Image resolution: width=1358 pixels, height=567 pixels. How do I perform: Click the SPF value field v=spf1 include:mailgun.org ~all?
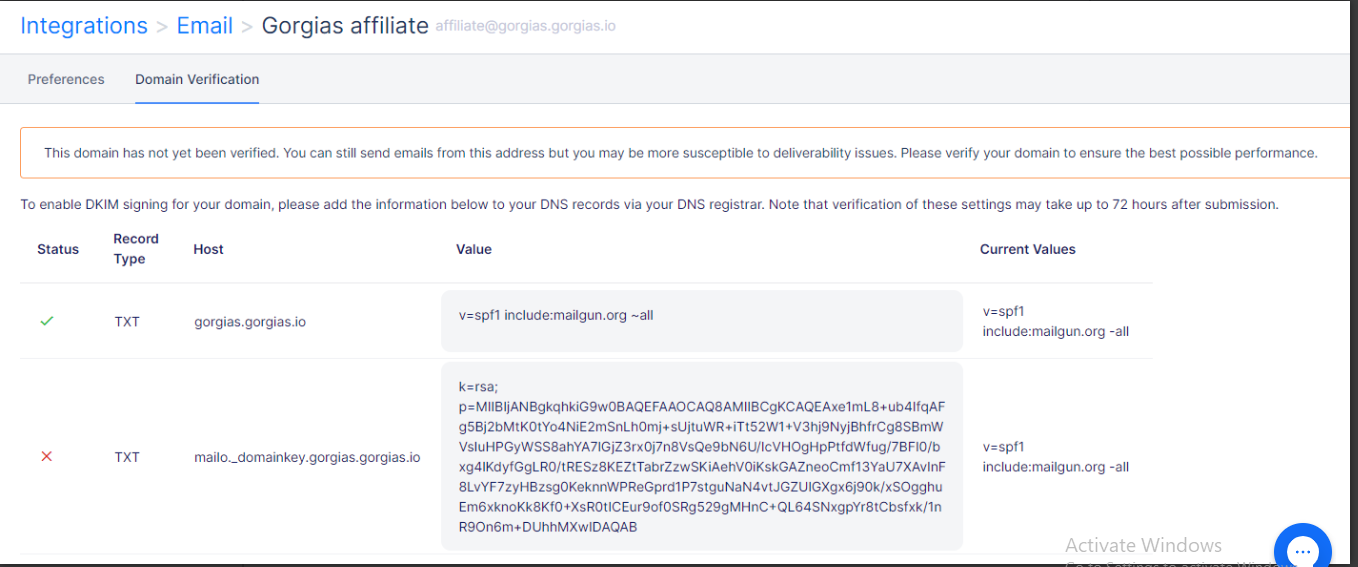point(701,321)
